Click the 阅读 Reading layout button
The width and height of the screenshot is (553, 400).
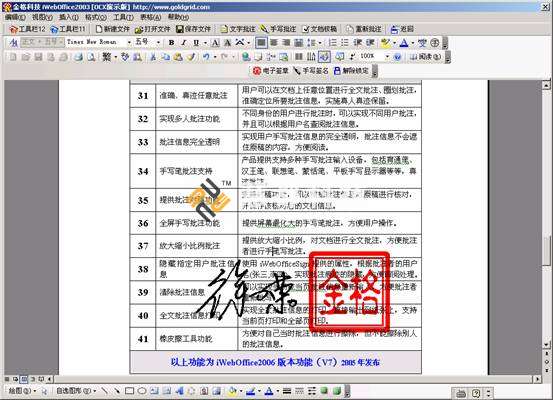[x=426, y=56]
